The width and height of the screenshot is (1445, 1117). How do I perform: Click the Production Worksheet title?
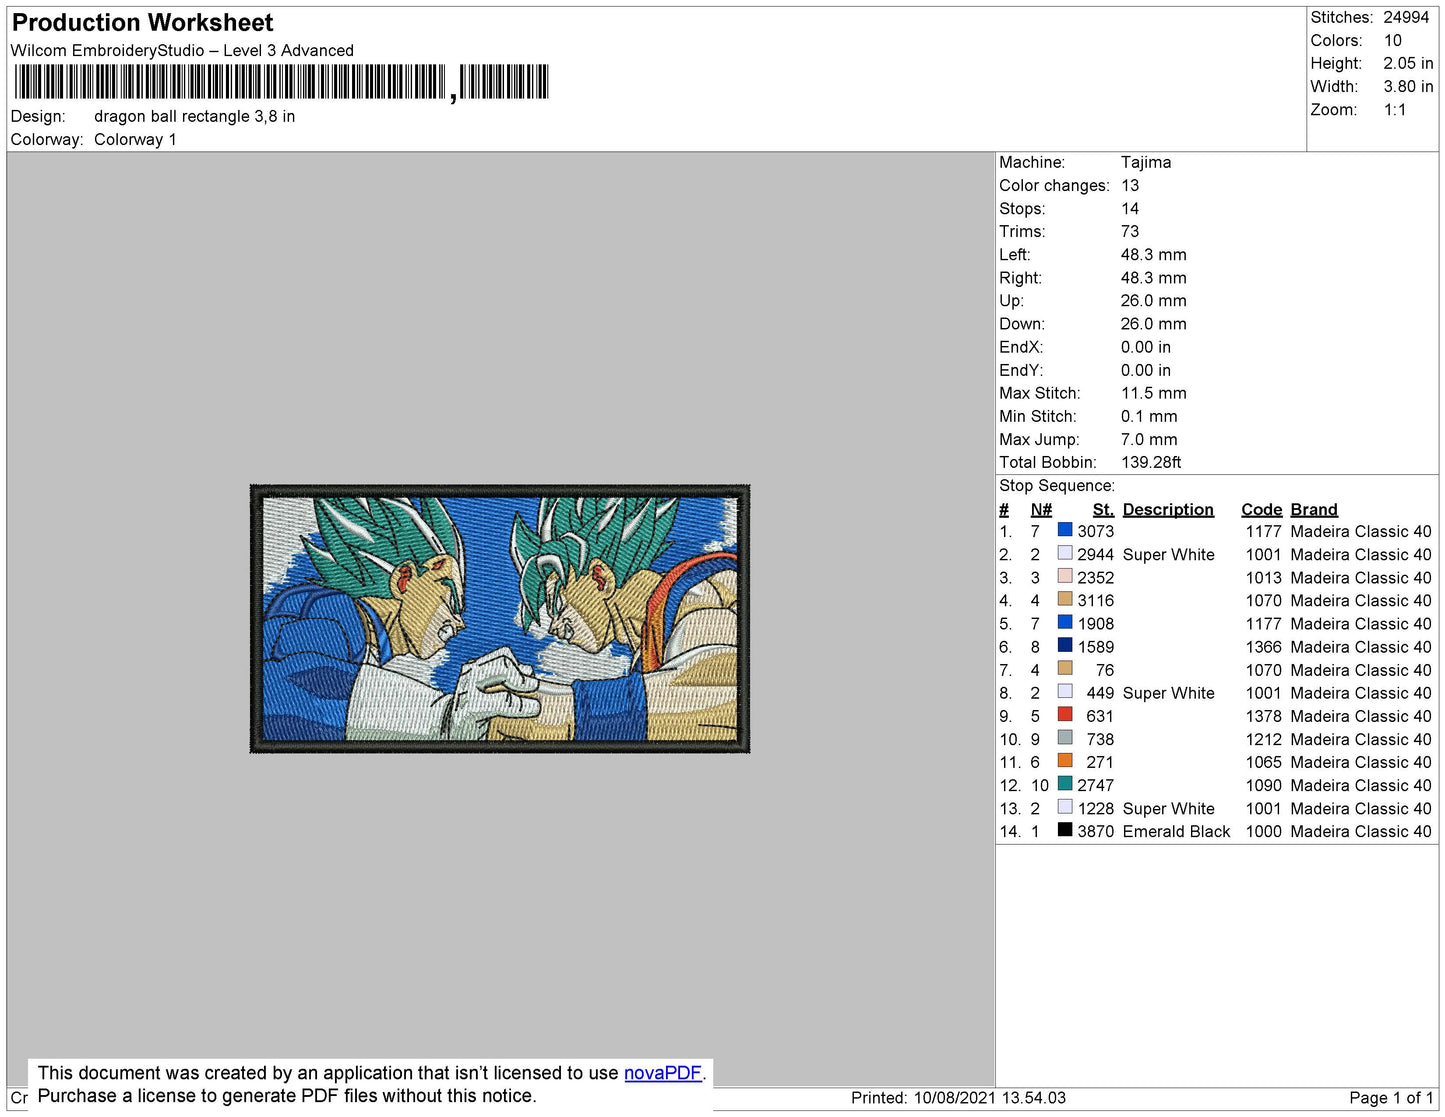[x=142, y=23]
